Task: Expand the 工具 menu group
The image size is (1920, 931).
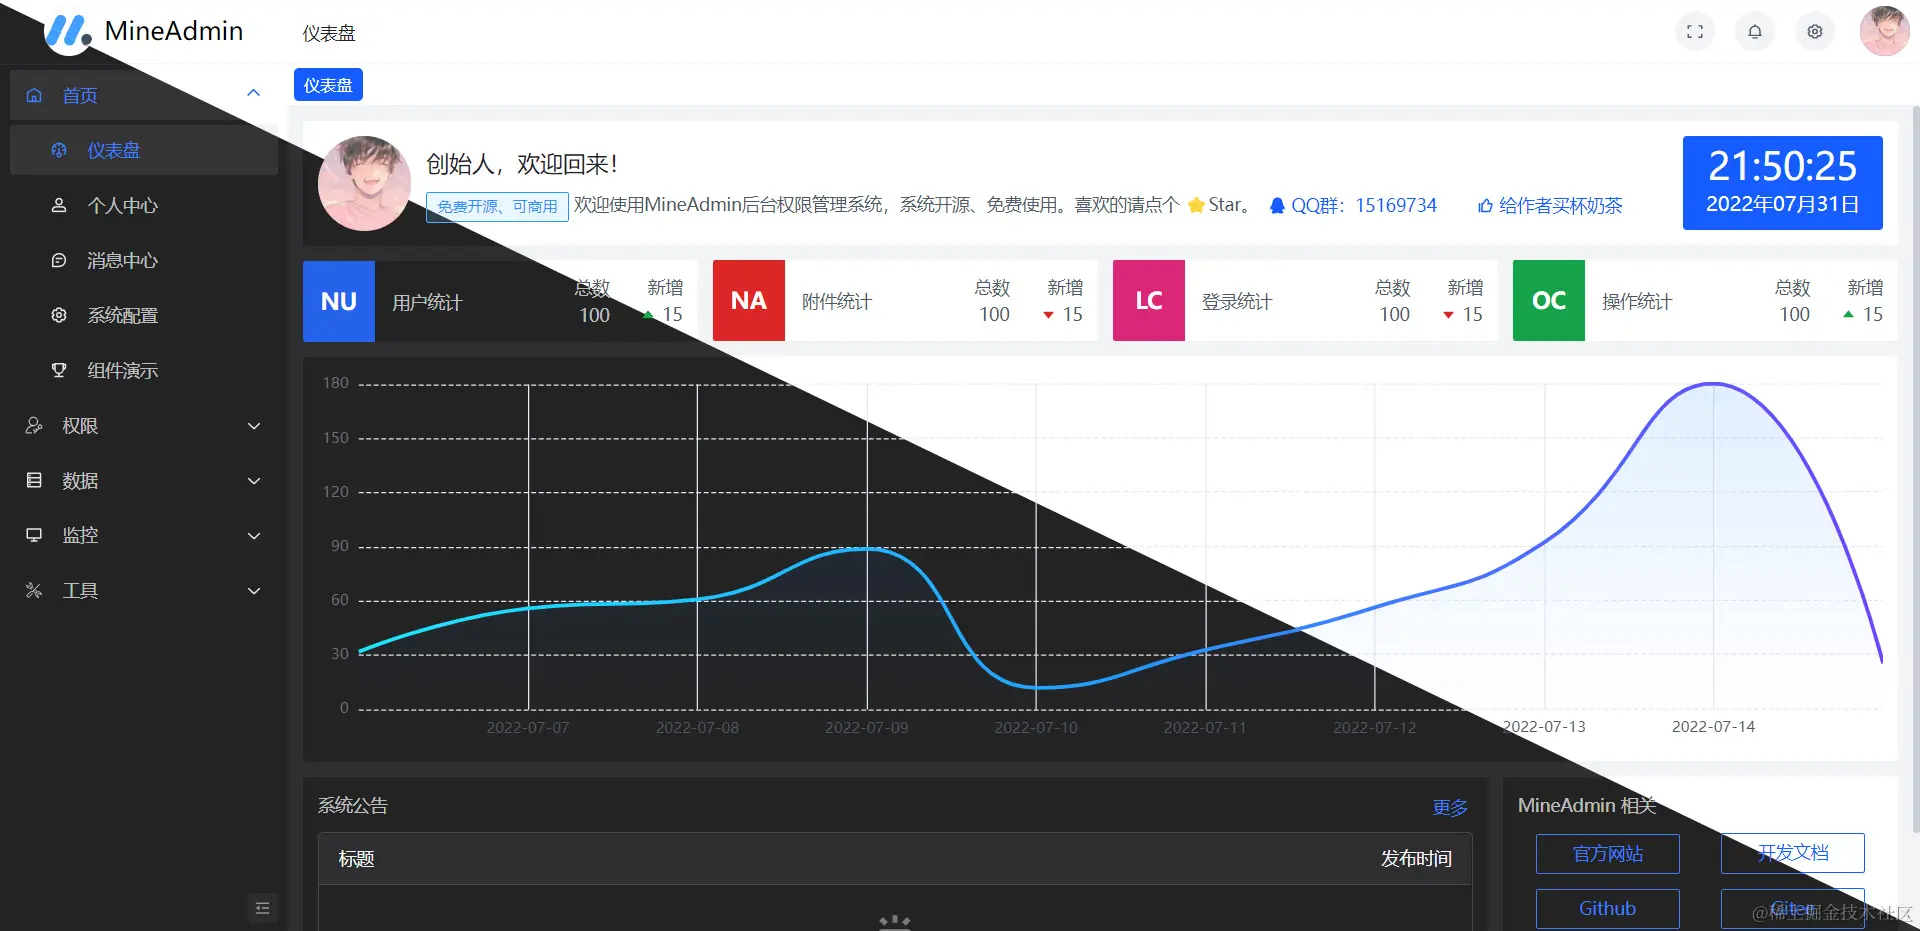Action: 144,590
